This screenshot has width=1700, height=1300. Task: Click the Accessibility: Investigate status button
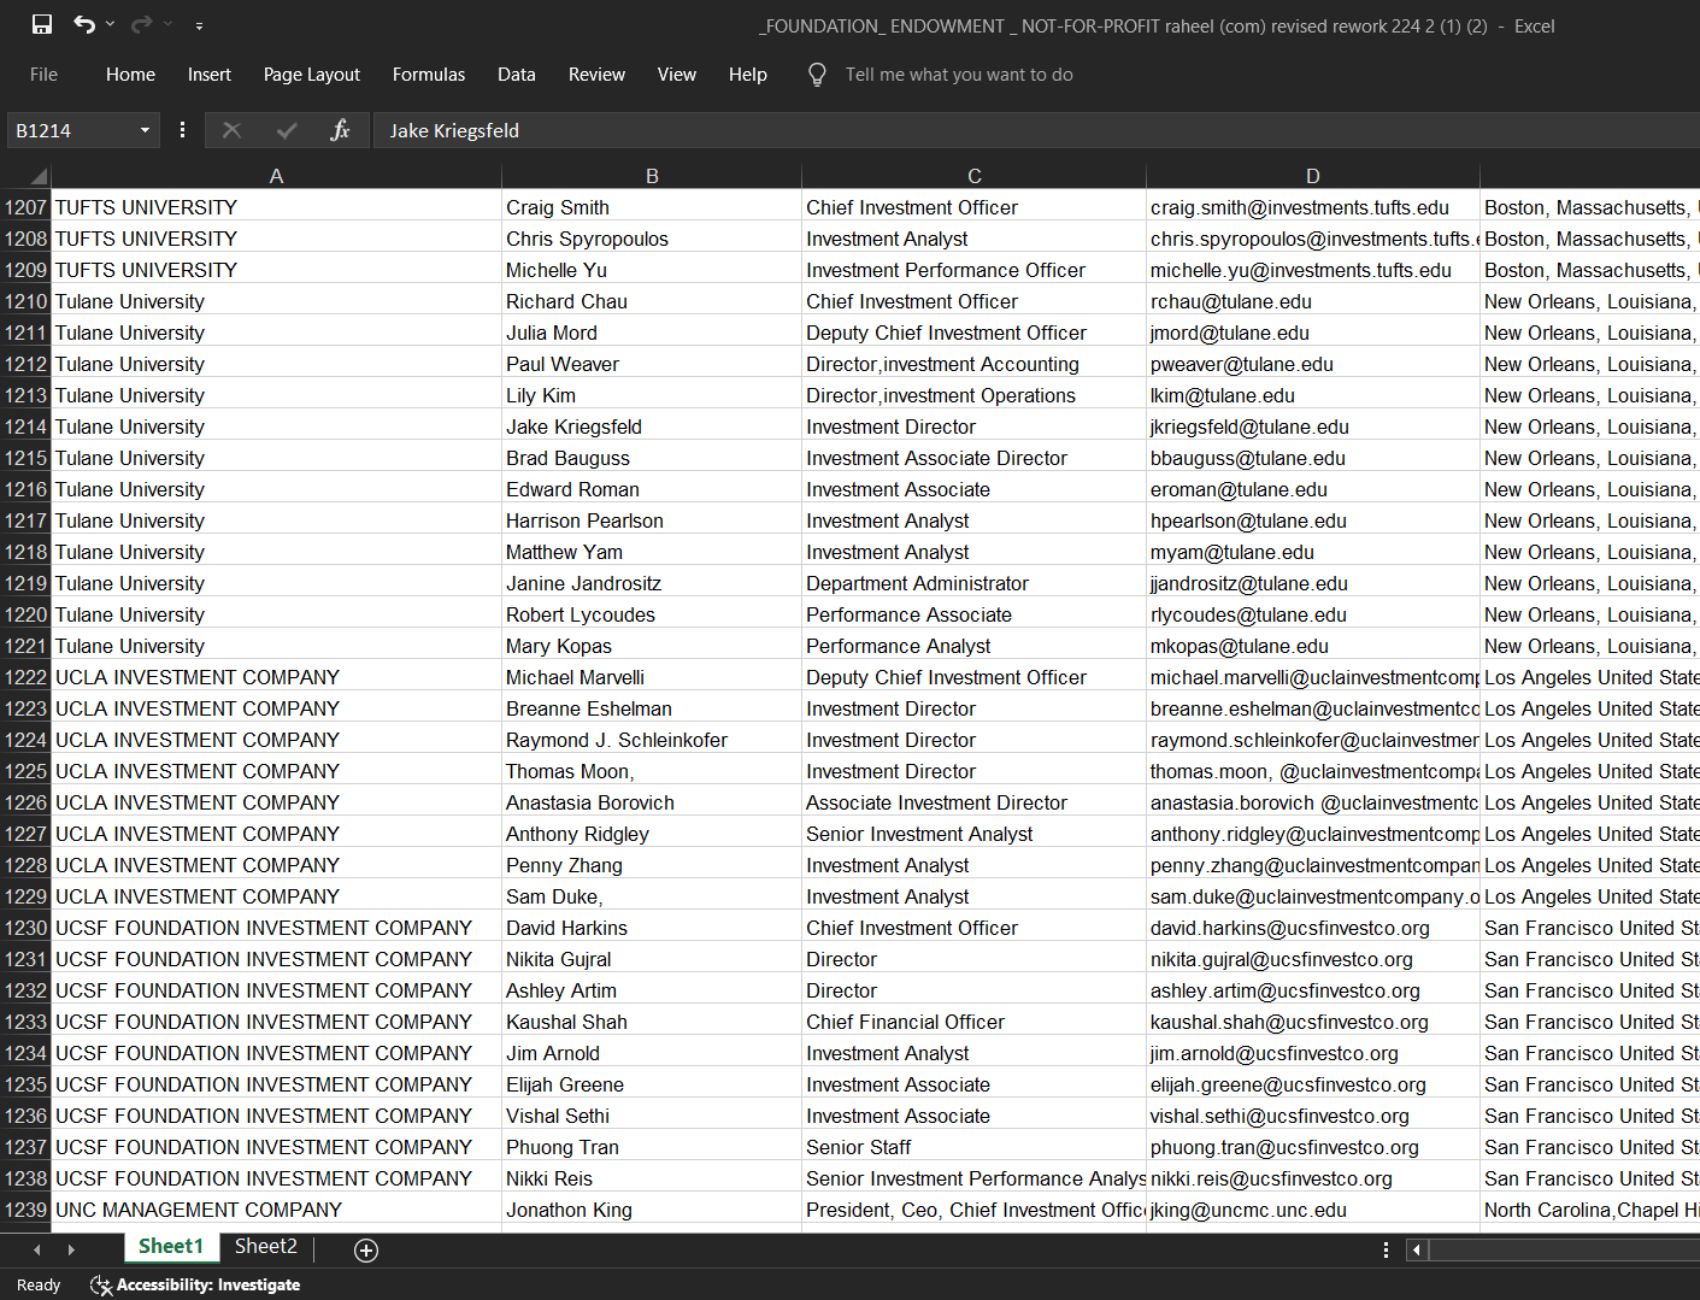point(196,1284)
